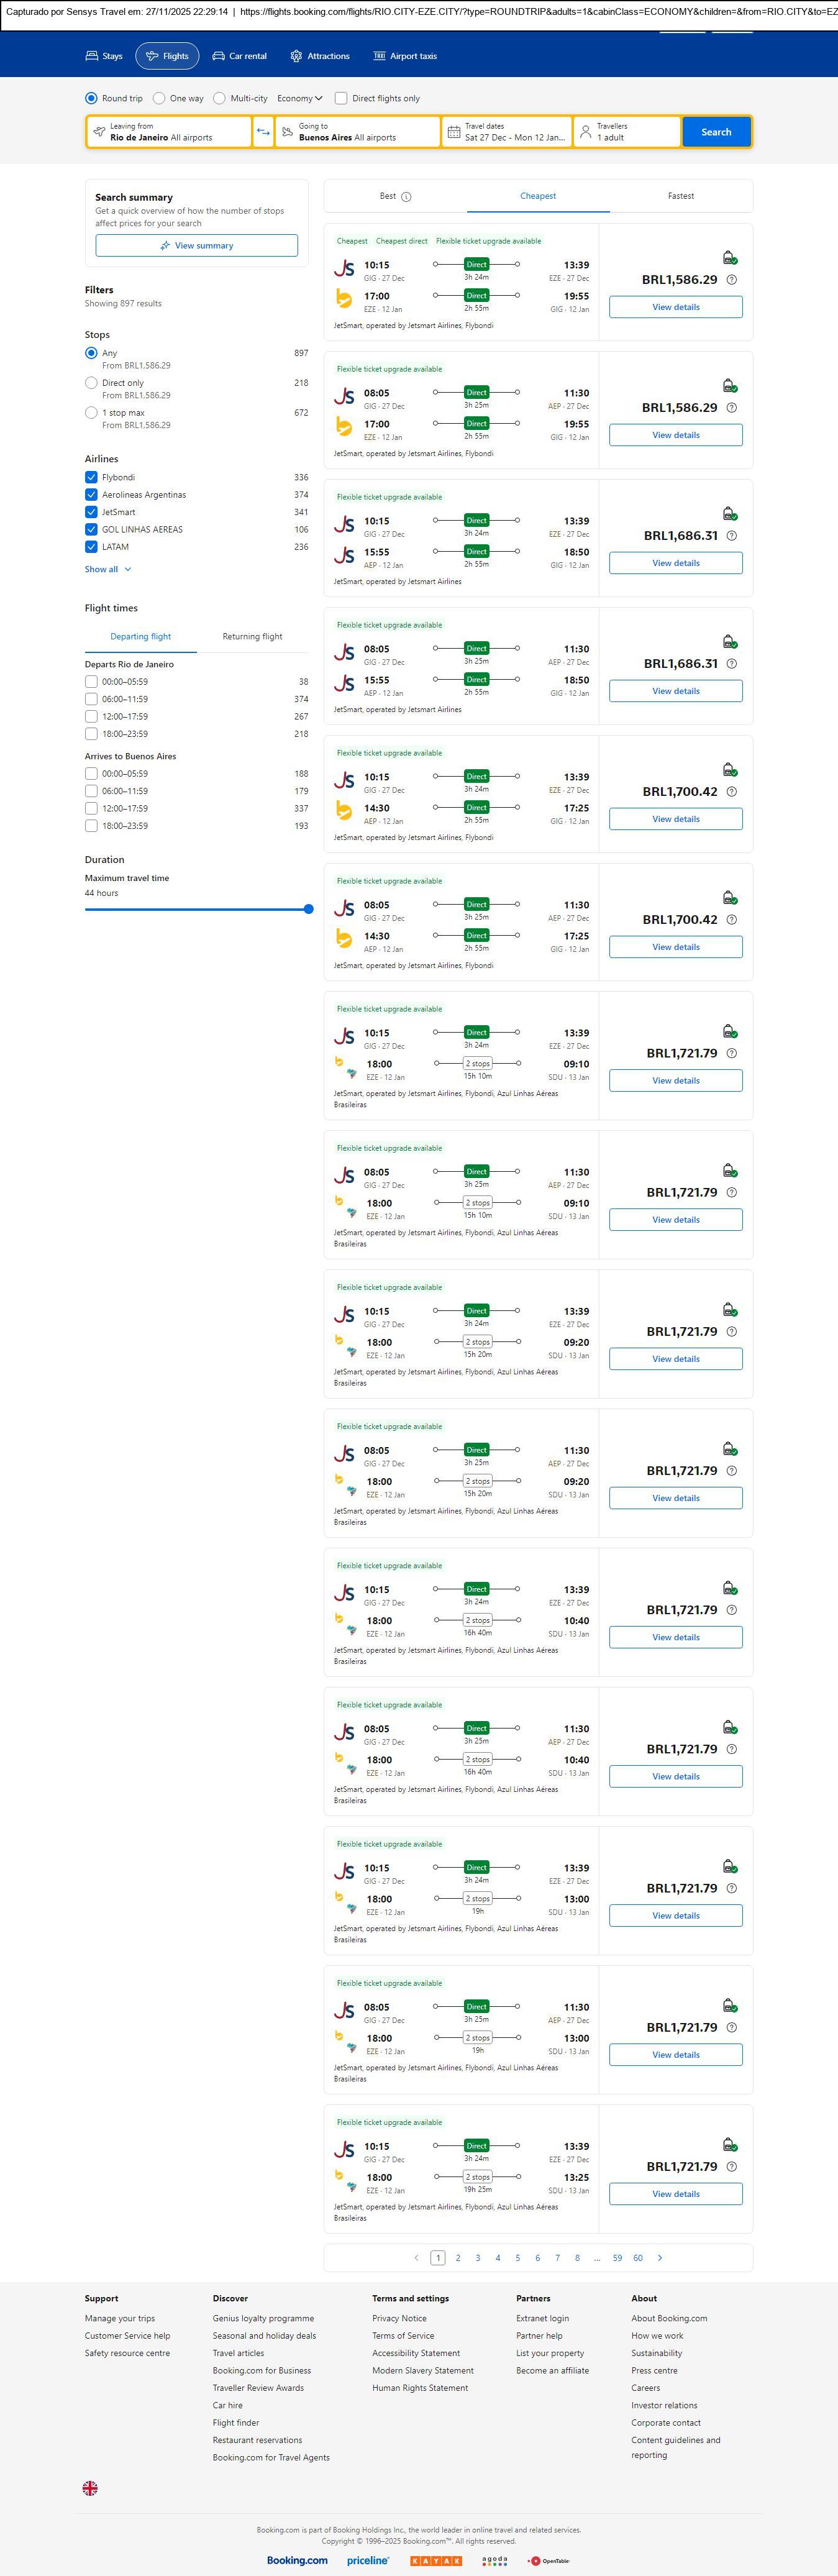
Task: Open the Returning flight times tab
Action: point(252,636)
